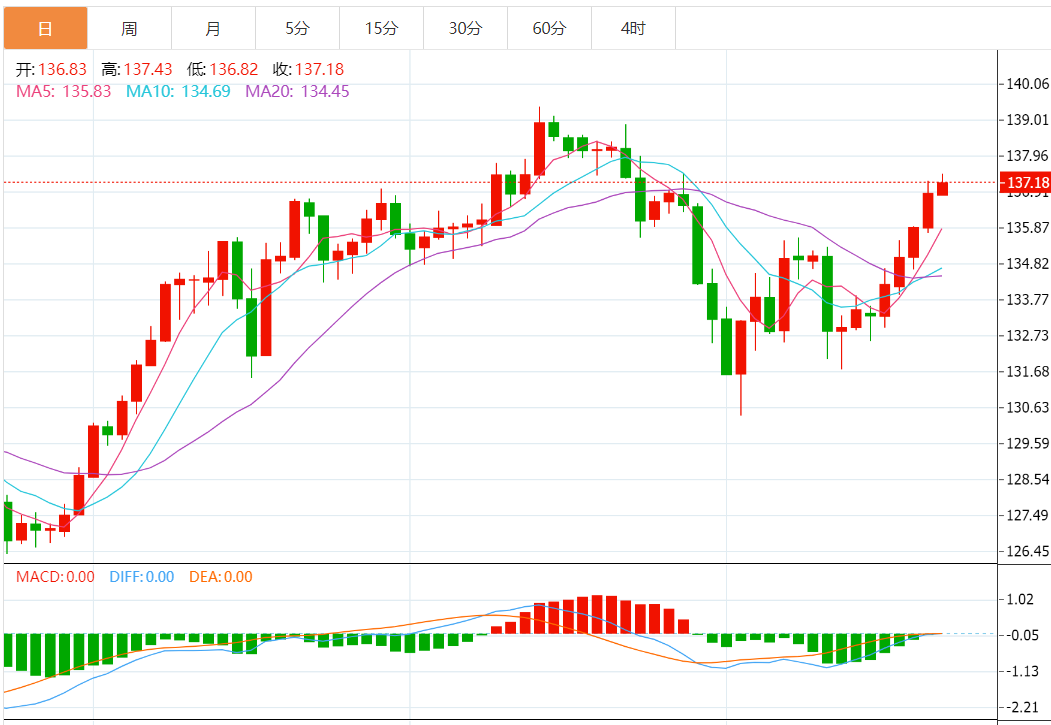The image size is (1051, 725).
Task: Click the -0.05 MACD axis label
Action: (x=1022, y=635)
